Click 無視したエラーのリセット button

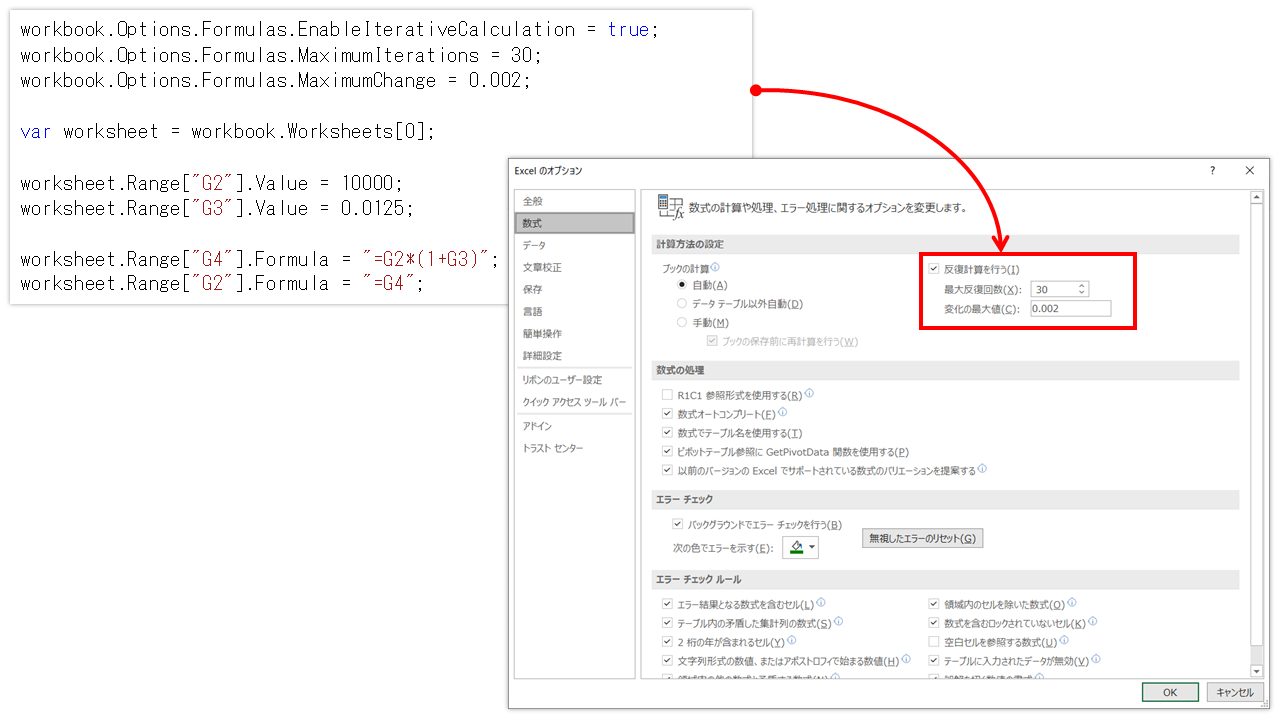click(922, 538)
